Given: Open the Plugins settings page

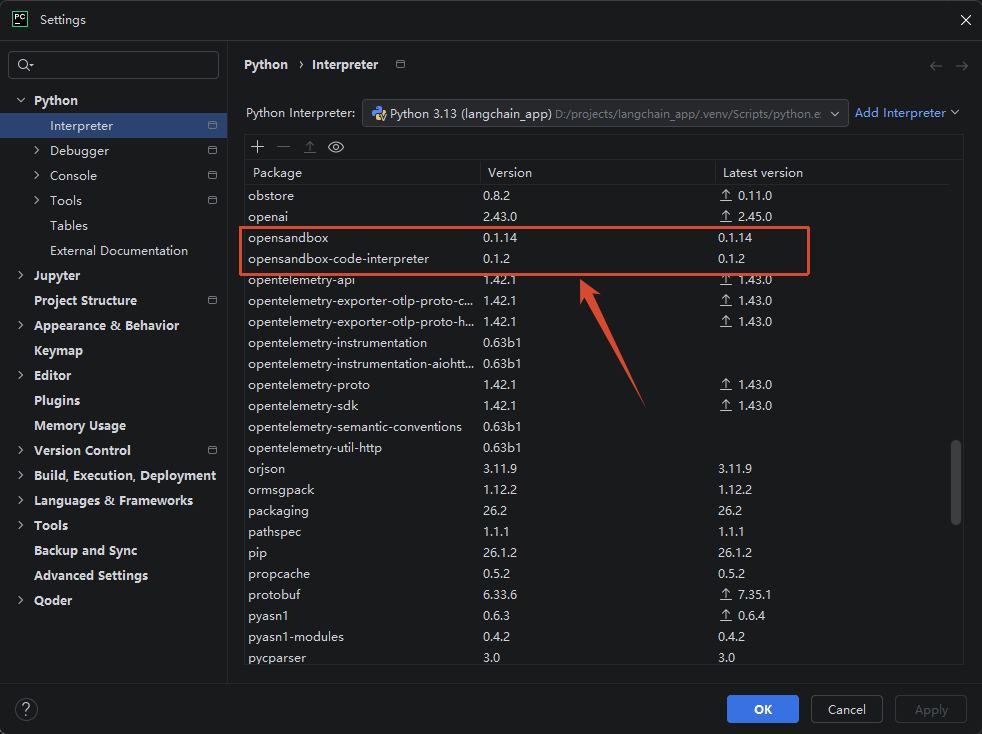Looking at the screenshot, I should pyautogui.click(x=57, y=401).
